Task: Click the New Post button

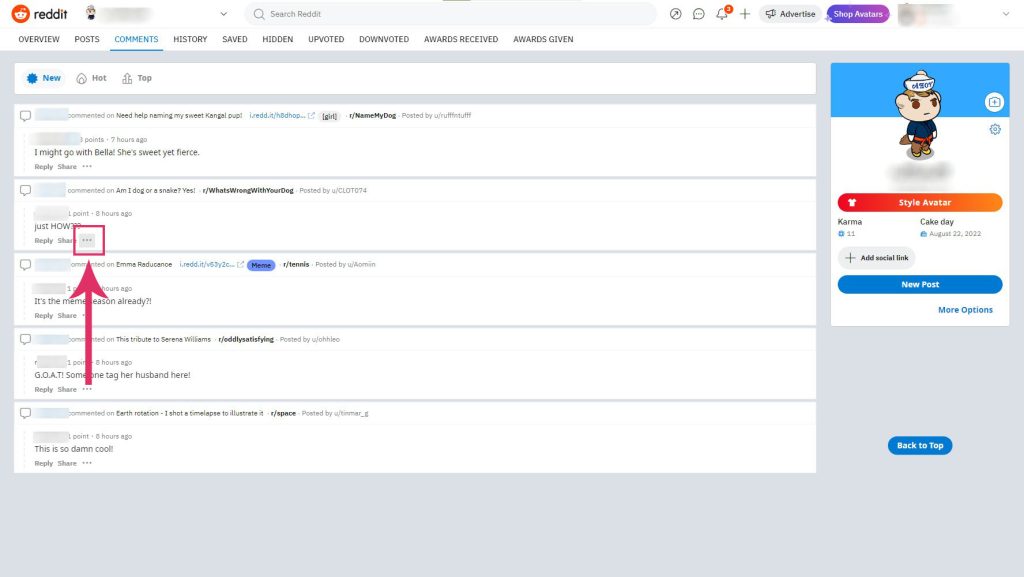Action: pyautogui.click(x=920, y=285)
